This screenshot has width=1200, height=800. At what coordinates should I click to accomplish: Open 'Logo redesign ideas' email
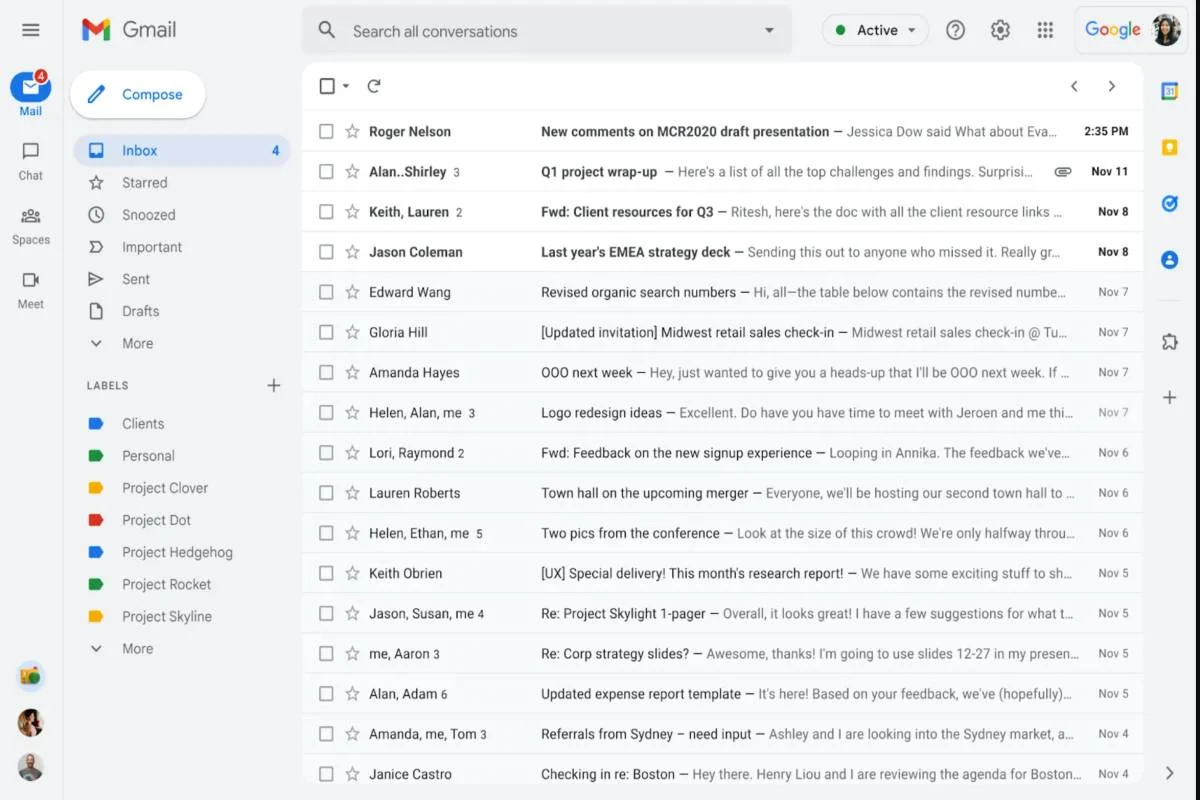[722, 412]
